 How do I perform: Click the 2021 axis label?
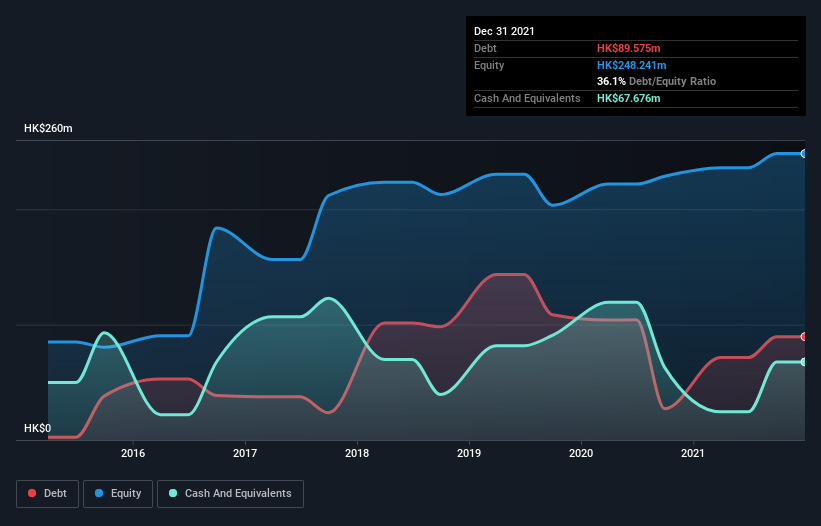[x=693, y=453]
